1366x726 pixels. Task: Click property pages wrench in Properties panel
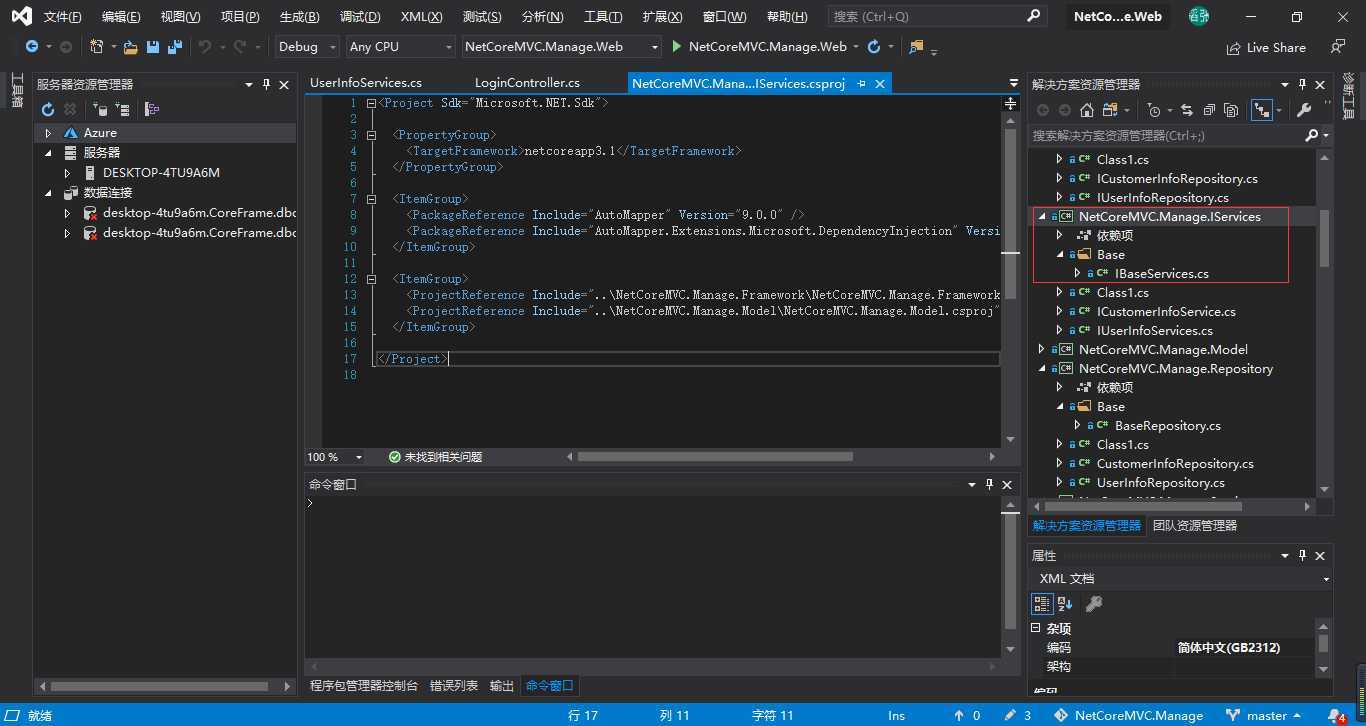tap(1094, 603)
